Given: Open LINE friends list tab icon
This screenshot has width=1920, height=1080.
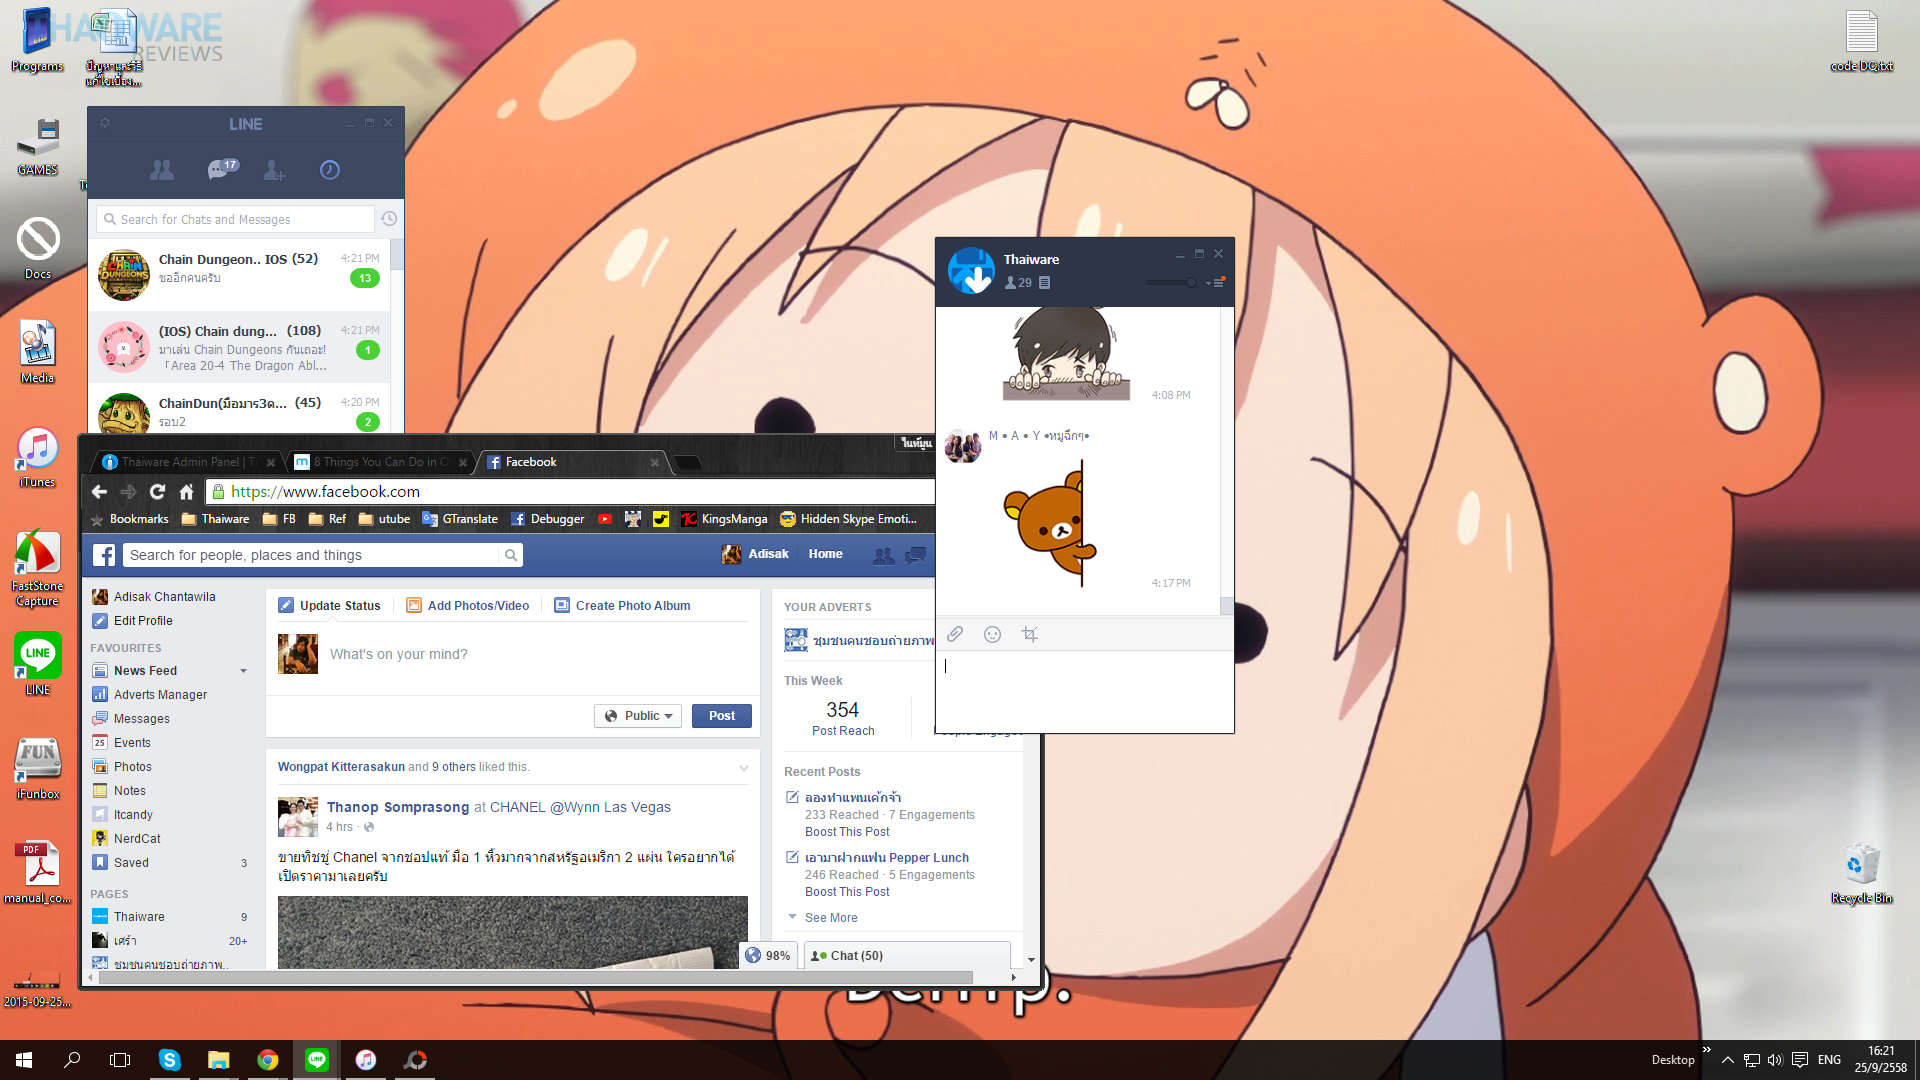Looking at the screenshot, I should tap(162, 171).
